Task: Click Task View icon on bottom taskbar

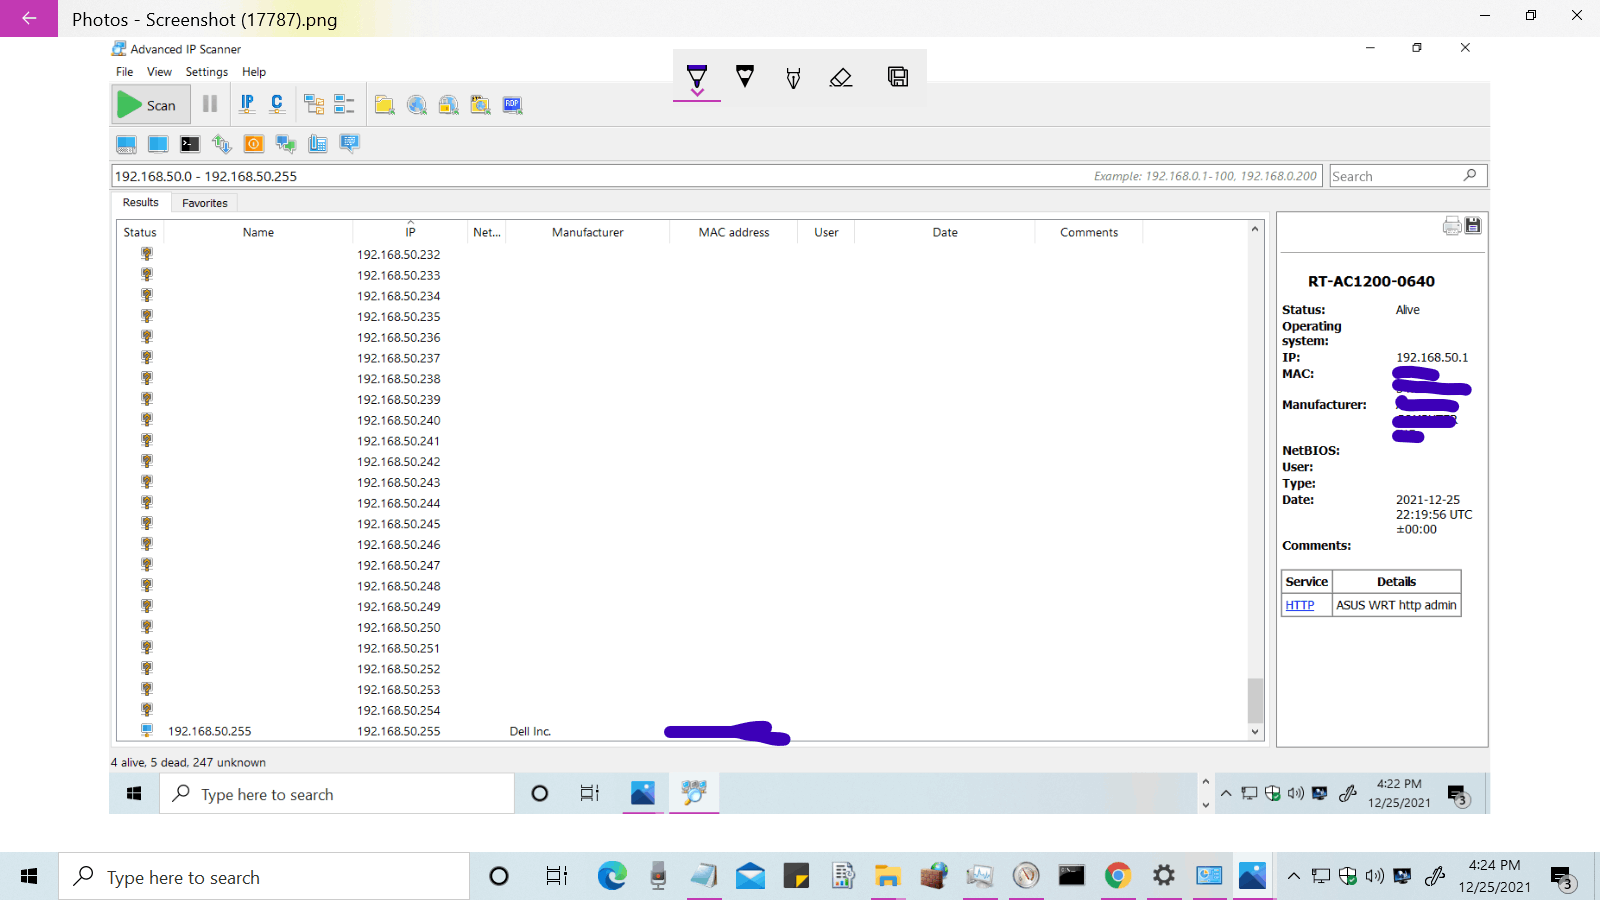Action: click(556, 876)
